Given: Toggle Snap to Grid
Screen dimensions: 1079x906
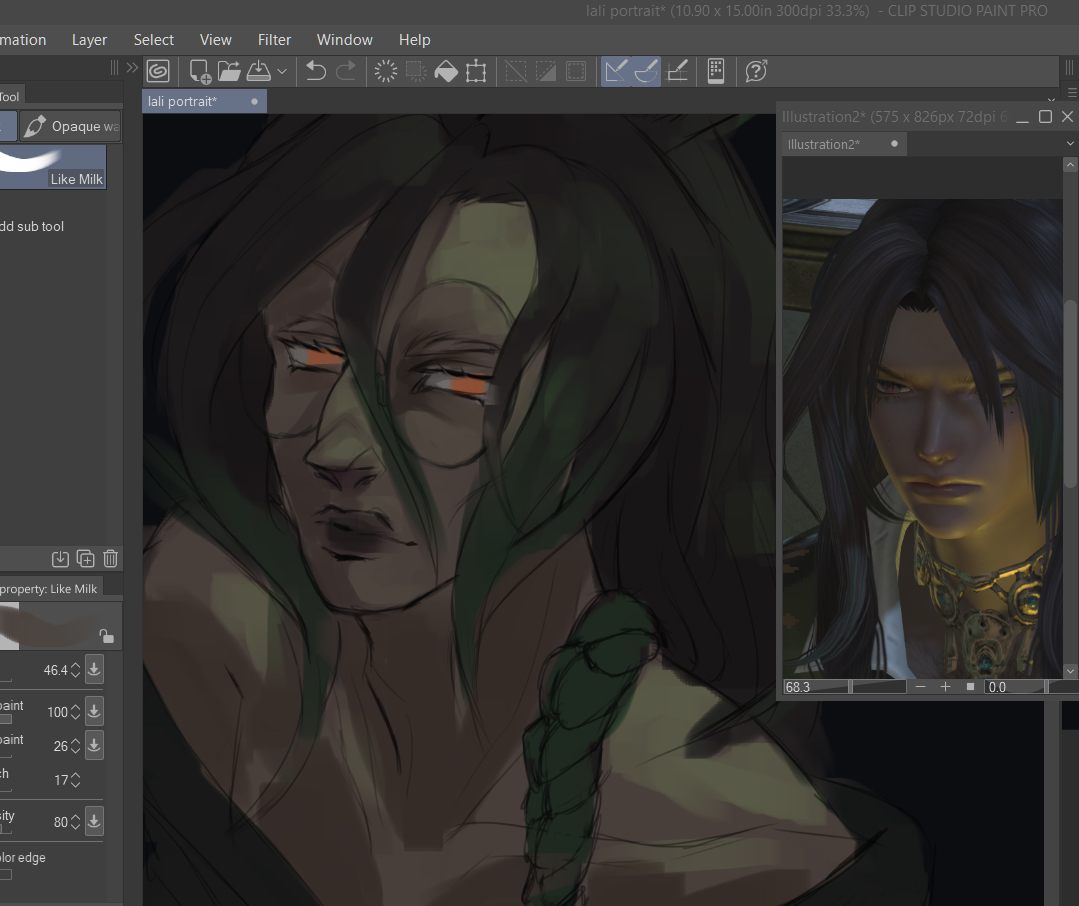Looking at the screenshot, I should point(677,71).
